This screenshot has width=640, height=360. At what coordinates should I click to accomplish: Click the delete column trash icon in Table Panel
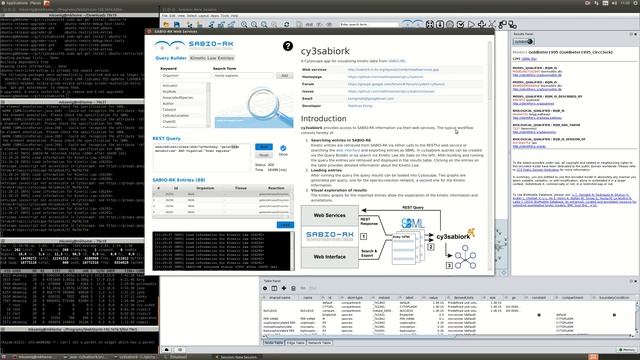click(293, 288)
